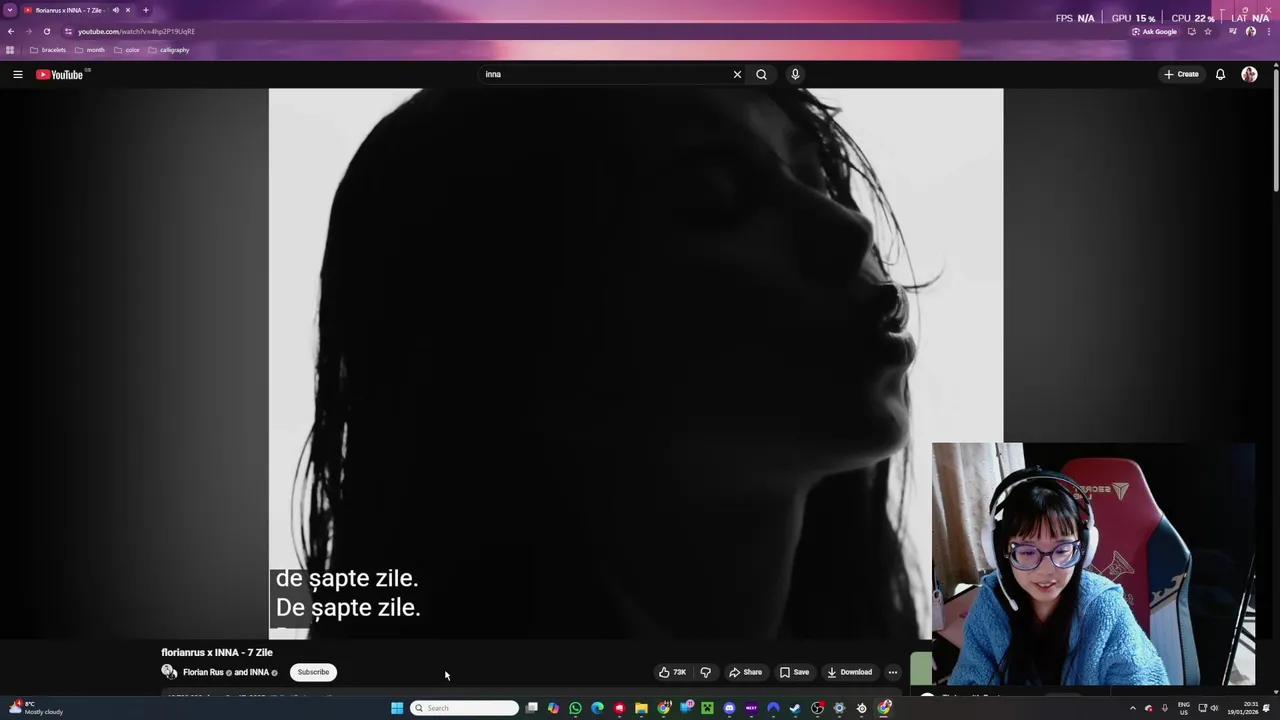Open WhatsApp from taskbar
Screen dimensions: 1280x720
(x=575, y=708)
